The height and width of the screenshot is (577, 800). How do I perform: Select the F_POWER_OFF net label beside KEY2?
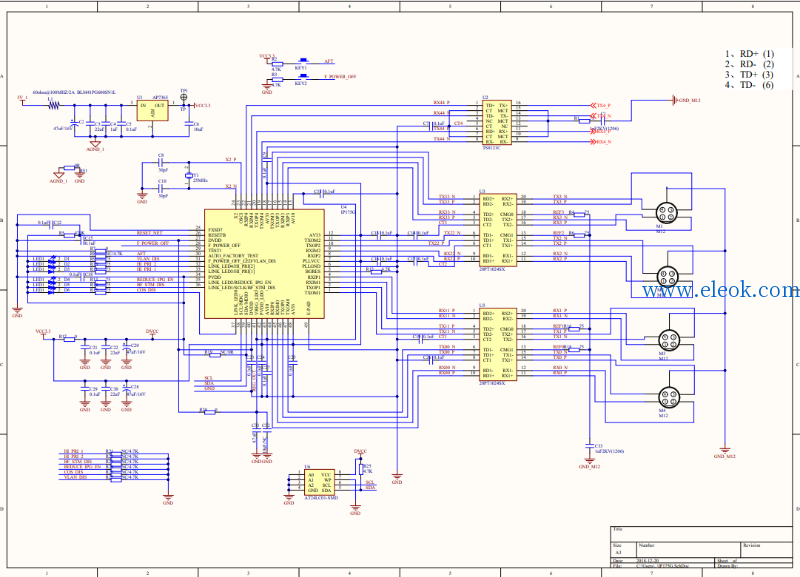[340, 77]
